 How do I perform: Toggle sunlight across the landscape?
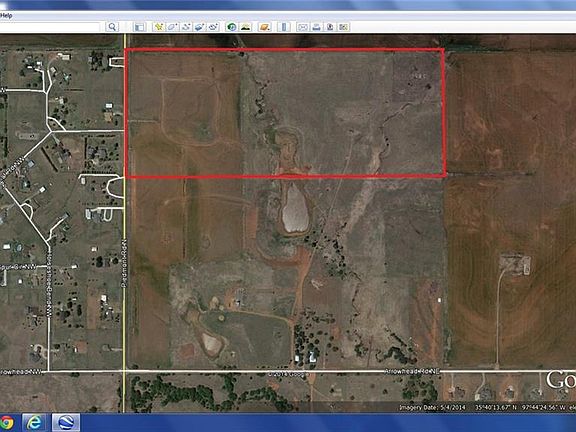click(245, 27)
